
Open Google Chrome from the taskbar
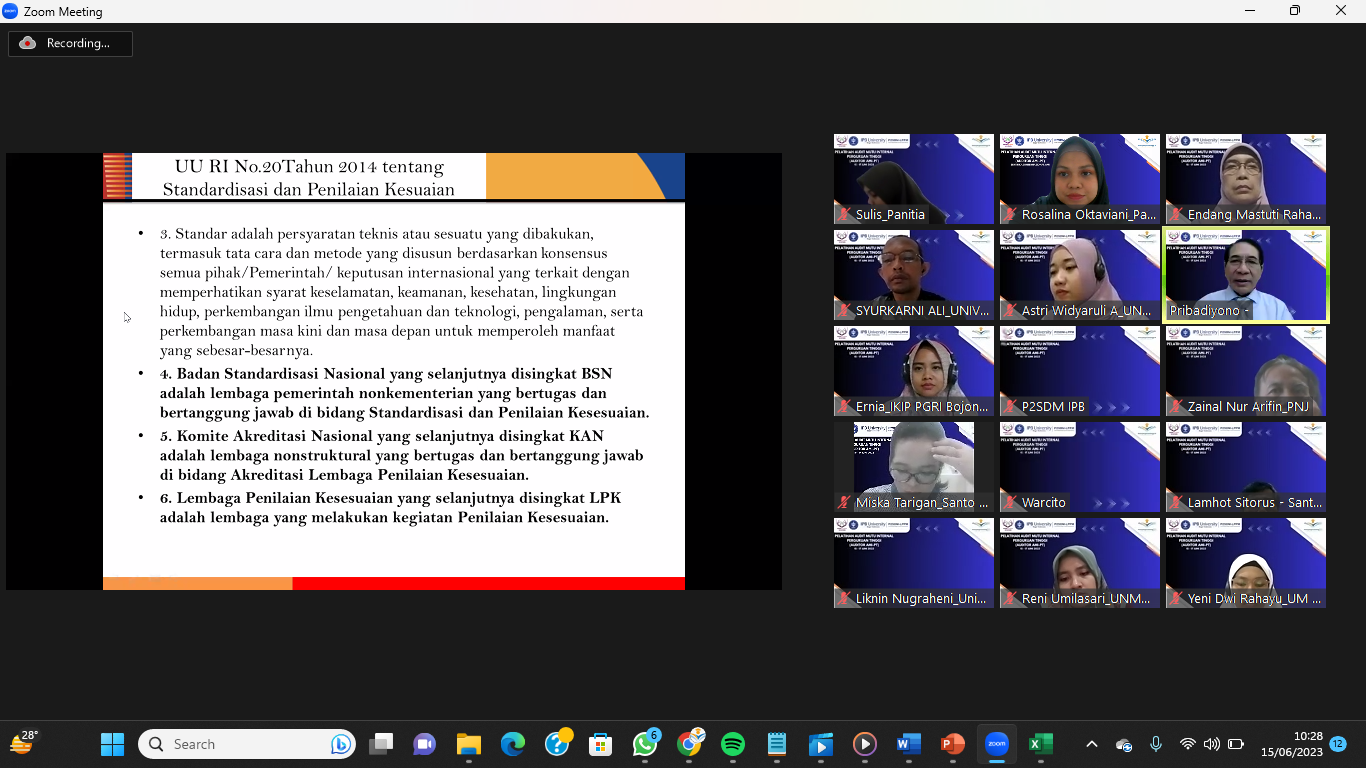pyautogui.click(x=689, y=744)
